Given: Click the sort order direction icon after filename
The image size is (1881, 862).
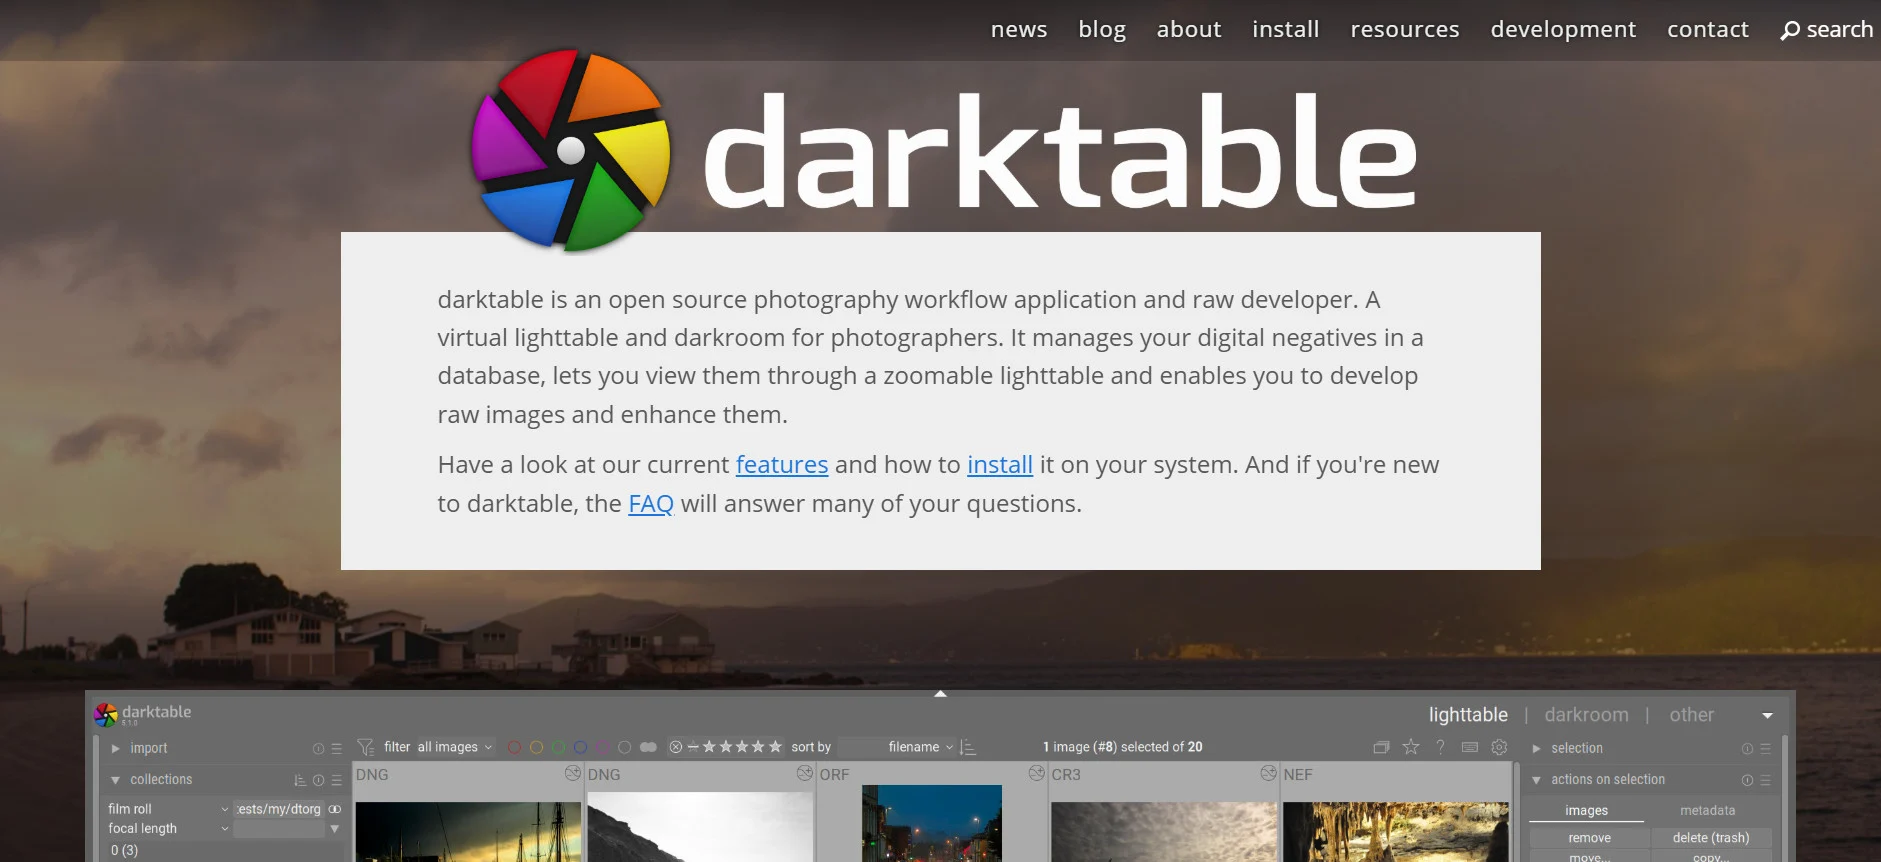Looking at the screenshot, I should tap(967, 747).
